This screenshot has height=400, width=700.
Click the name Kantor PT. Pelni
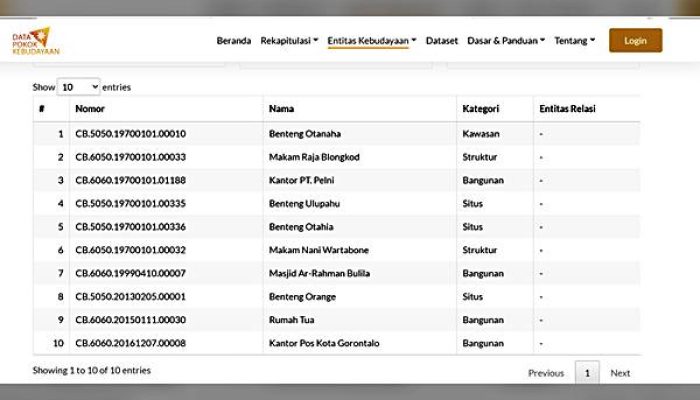click(301, 180)
